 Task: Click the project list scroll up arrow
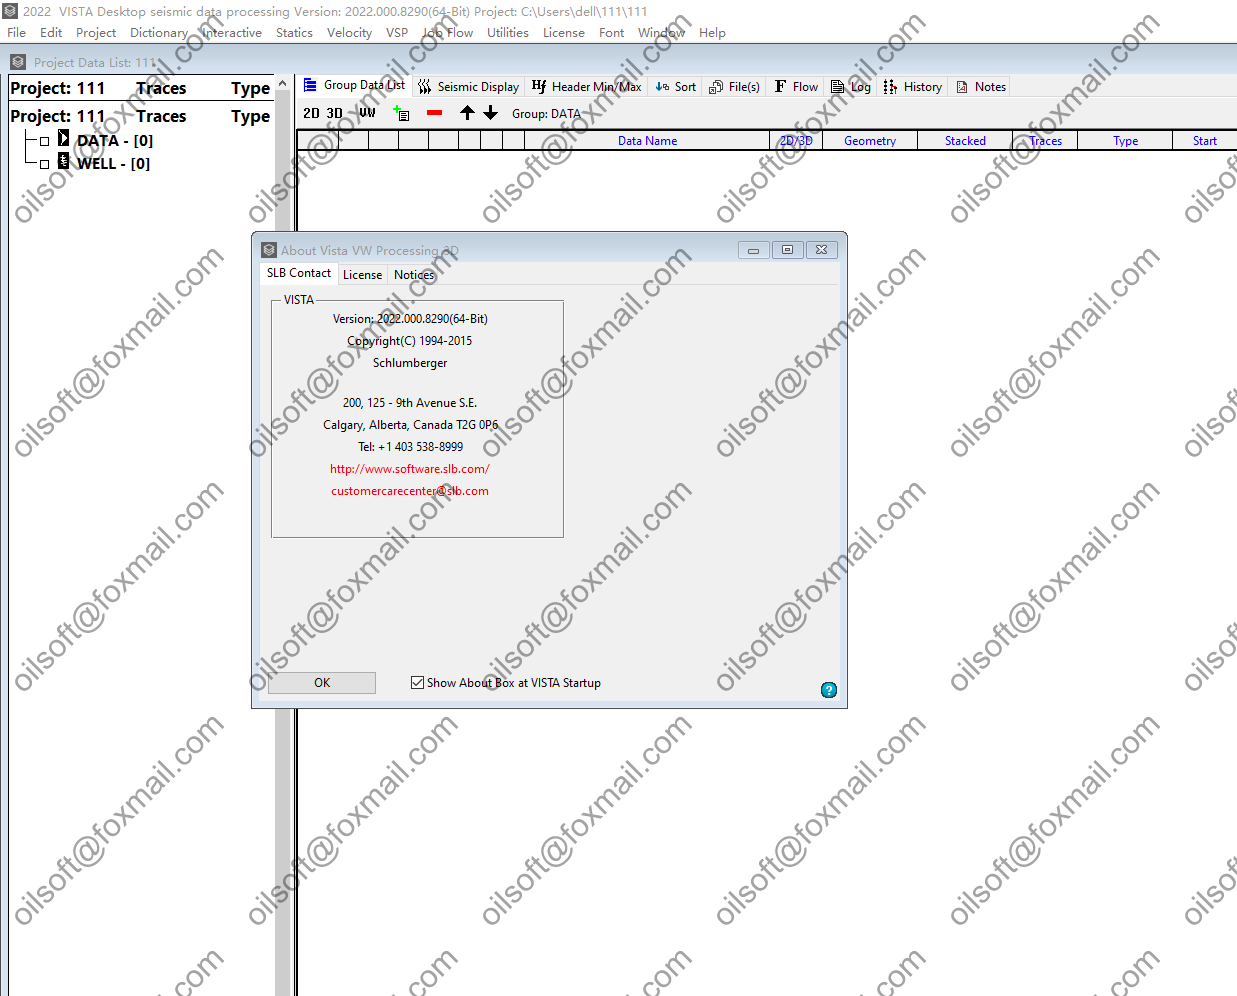pyautogui.click(x=282, y=84)
